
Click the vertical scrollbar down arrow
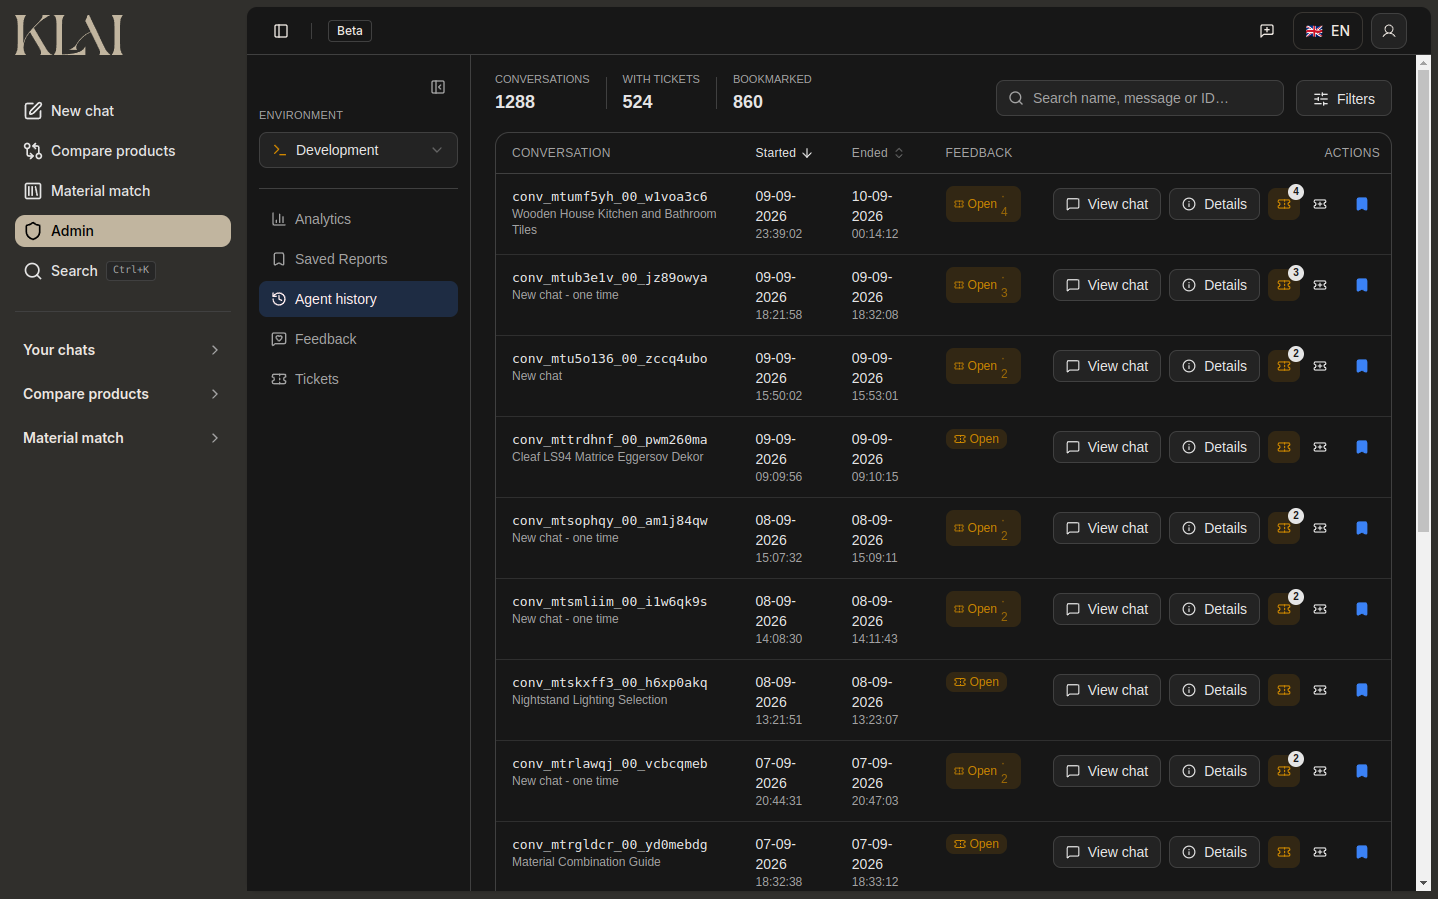coord(1423,884)
